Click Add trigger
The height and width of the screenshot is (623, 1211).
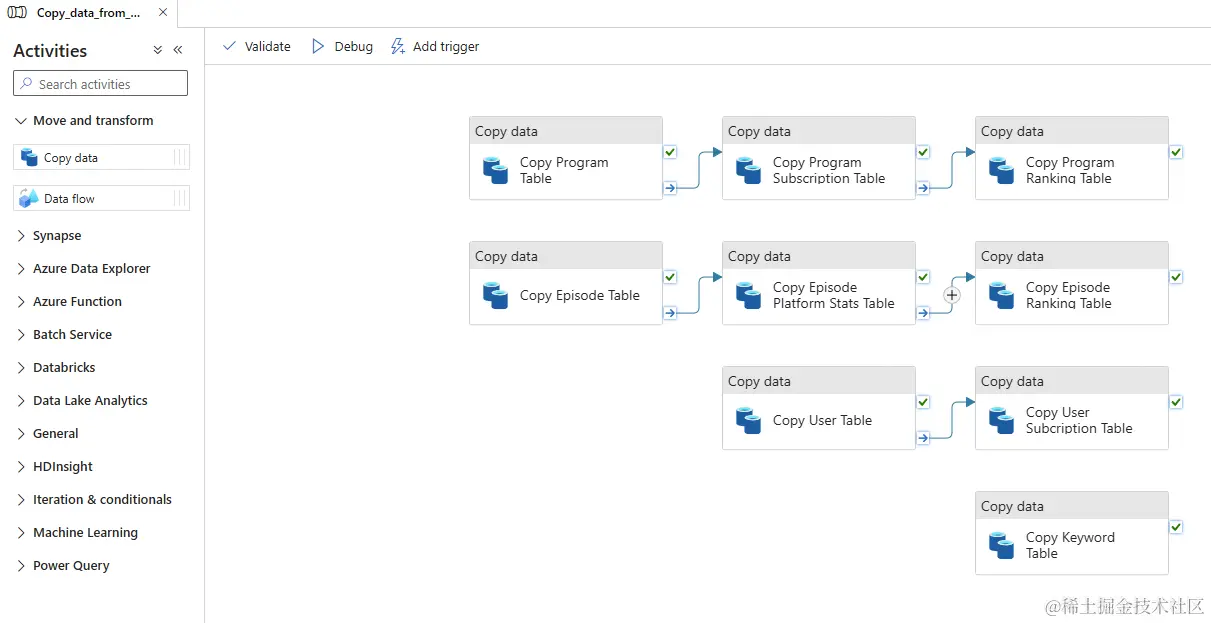(x=435, y=46)
